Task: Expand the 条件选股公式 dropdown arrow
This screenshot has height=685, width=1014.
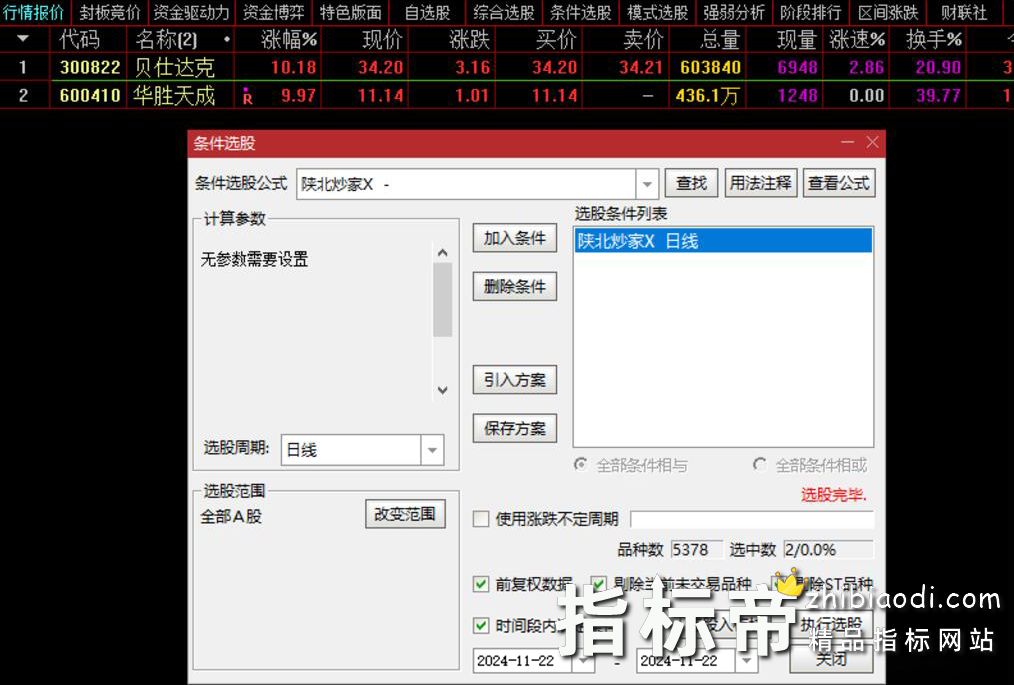Action: coord(647,184)
